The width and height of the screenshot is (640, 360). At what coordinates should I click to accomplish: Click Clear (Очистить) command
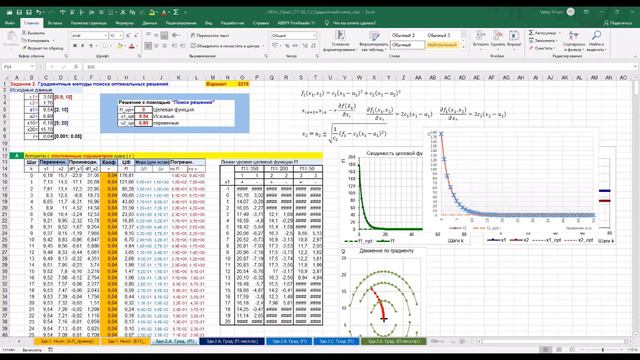541,48
